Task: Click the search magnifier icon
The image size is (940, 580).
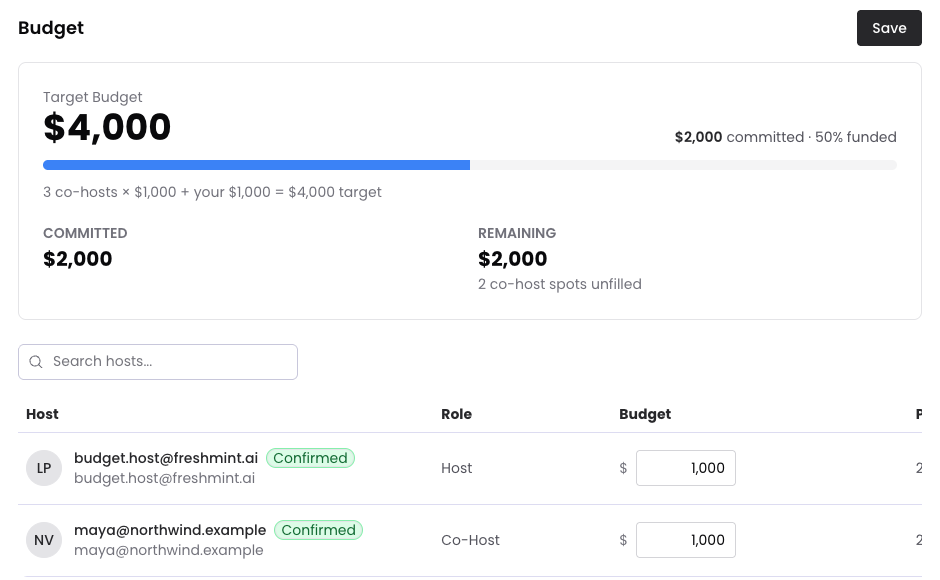Action: [x=36, y=362]
